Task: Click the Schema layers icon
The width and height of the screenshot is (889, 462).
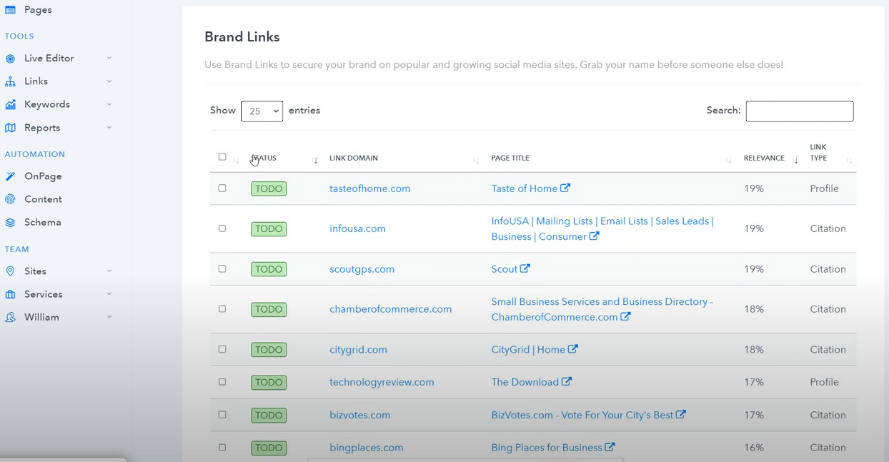Action: pos(10,223)
